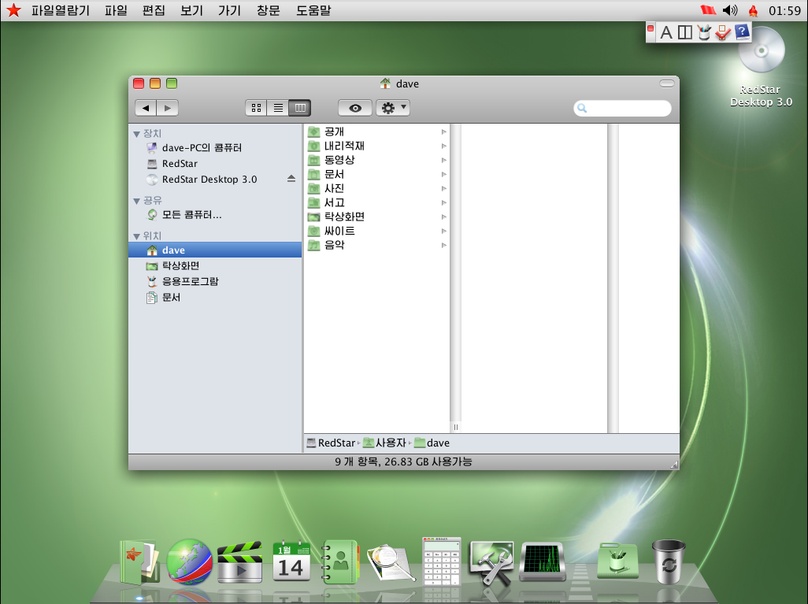Click RedStar in the path bar
The width and height of the screenshot is (808, 604).
click(x=331, y=443)
